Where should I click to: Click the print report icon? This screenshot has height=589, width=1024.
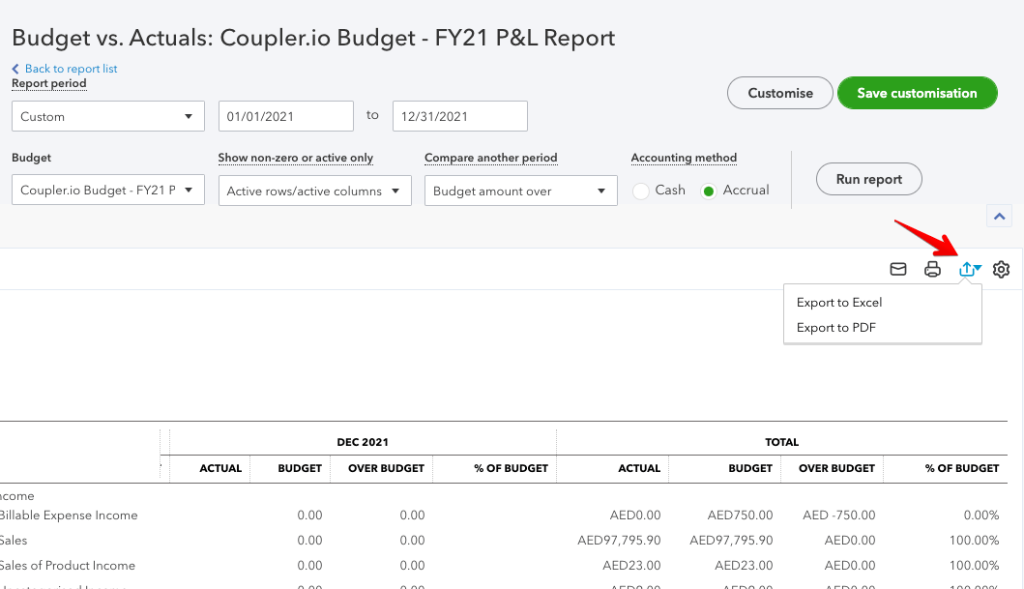pos(932,269)
